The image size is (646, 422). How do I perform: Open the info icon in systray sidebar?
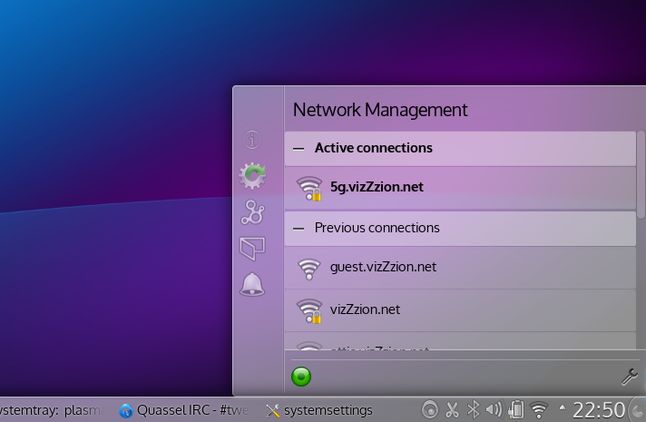252,139
